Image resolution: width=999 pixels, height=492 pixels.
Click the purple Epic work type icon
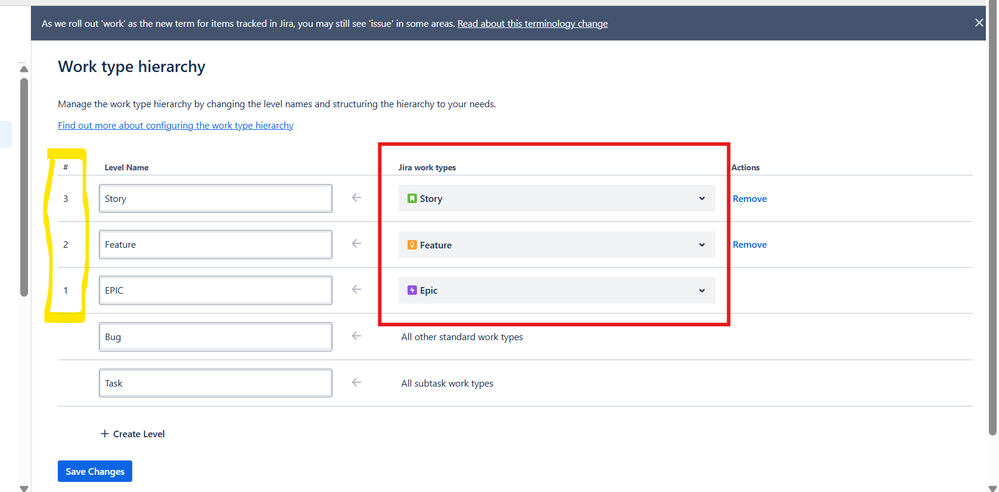(x=412, y=291)
